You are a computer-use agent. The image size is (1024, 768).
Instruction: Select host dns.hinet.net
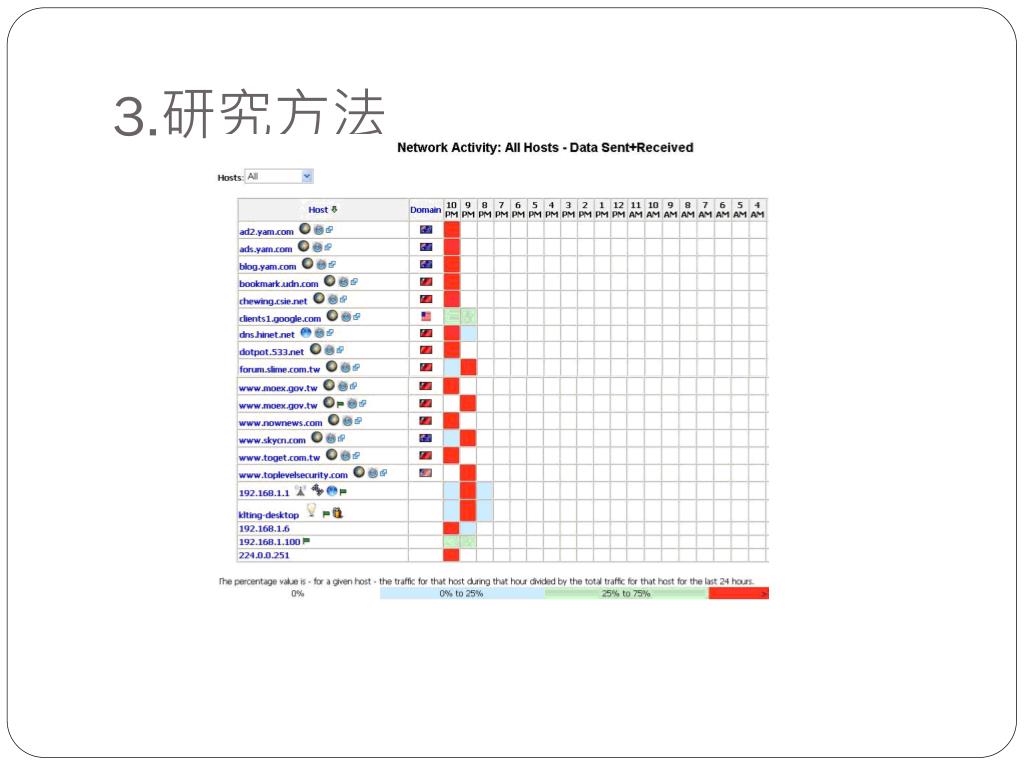[x=267, y=334]
